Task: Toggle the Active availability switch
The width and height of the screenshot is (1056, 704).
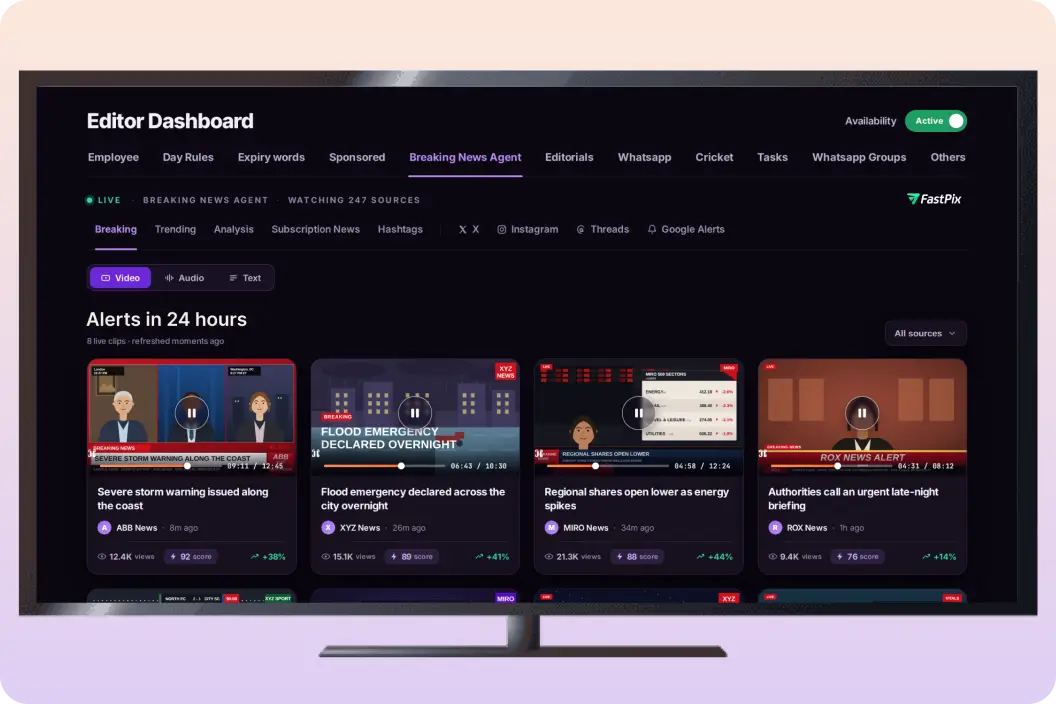Action: (x=936, y=121)
